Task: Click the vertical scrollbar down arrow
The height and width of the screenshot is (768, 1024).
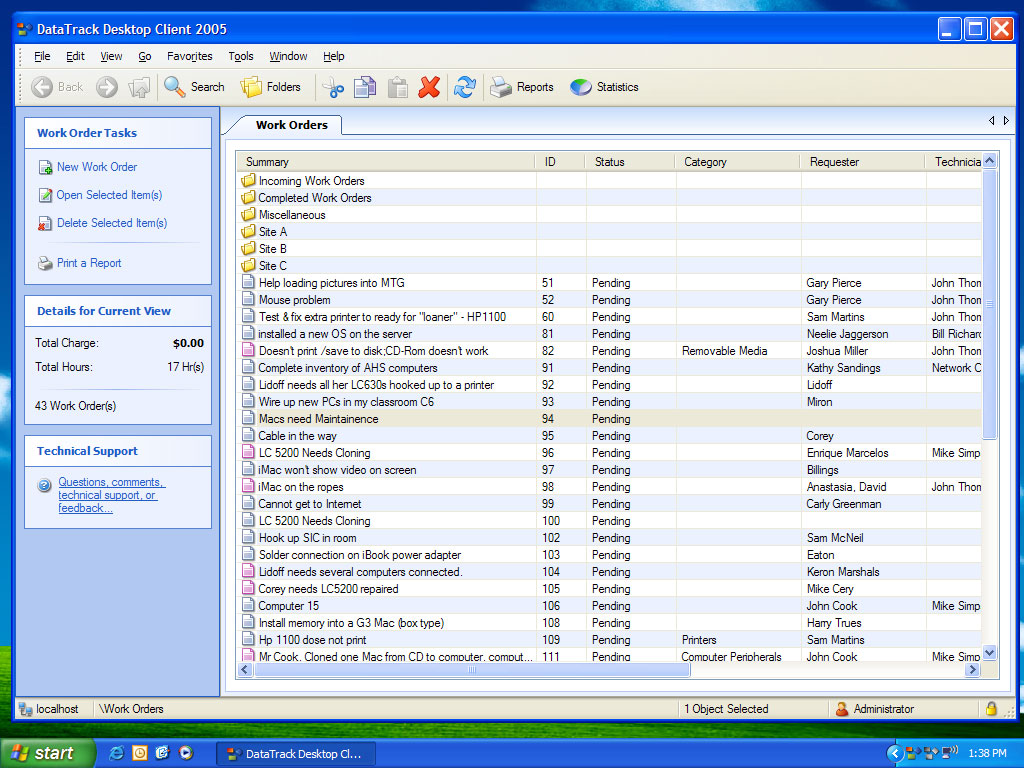Action: tap(990, 653)
